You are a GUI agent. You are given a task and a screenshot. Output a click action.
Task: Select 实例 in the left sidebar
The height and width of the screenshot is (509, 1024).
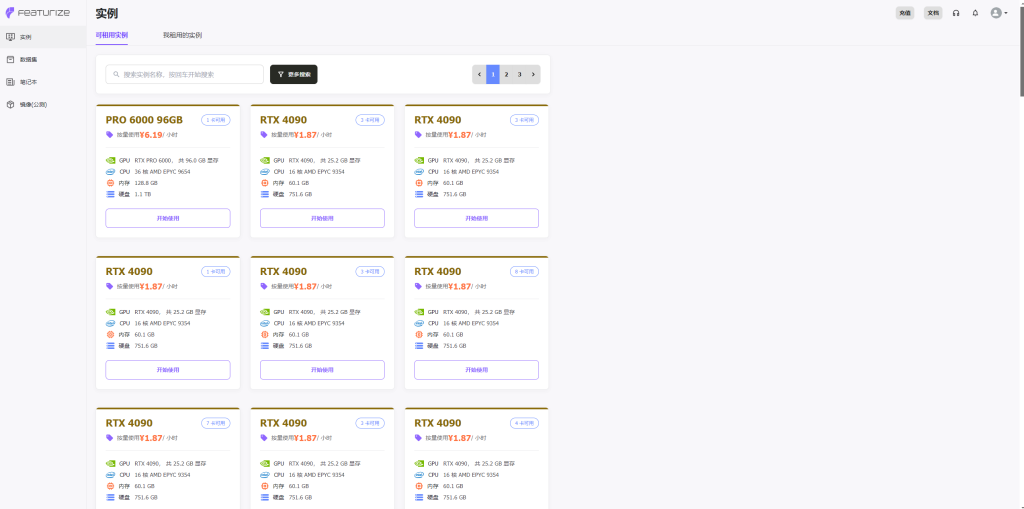(x=25, y=37)
